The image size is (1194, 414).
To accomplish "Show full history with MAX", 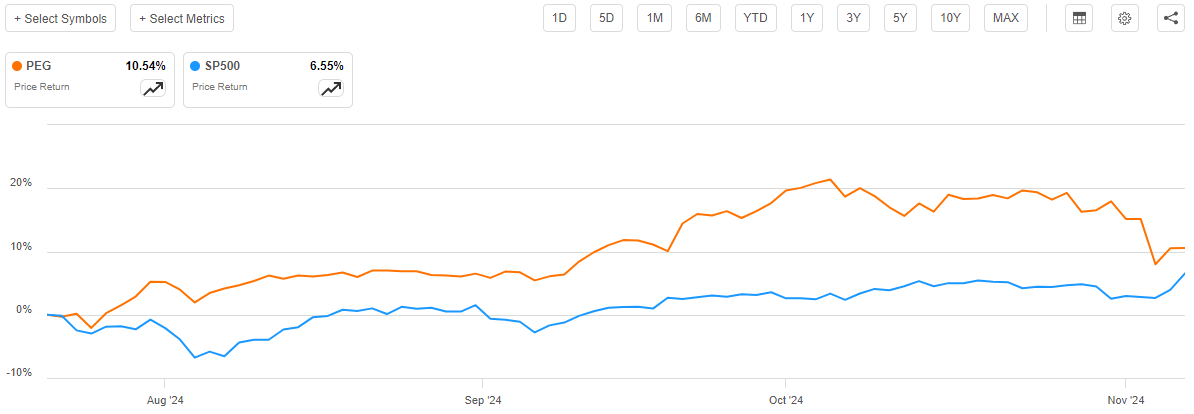I will pyautogui.click(x=1006, y=18).
